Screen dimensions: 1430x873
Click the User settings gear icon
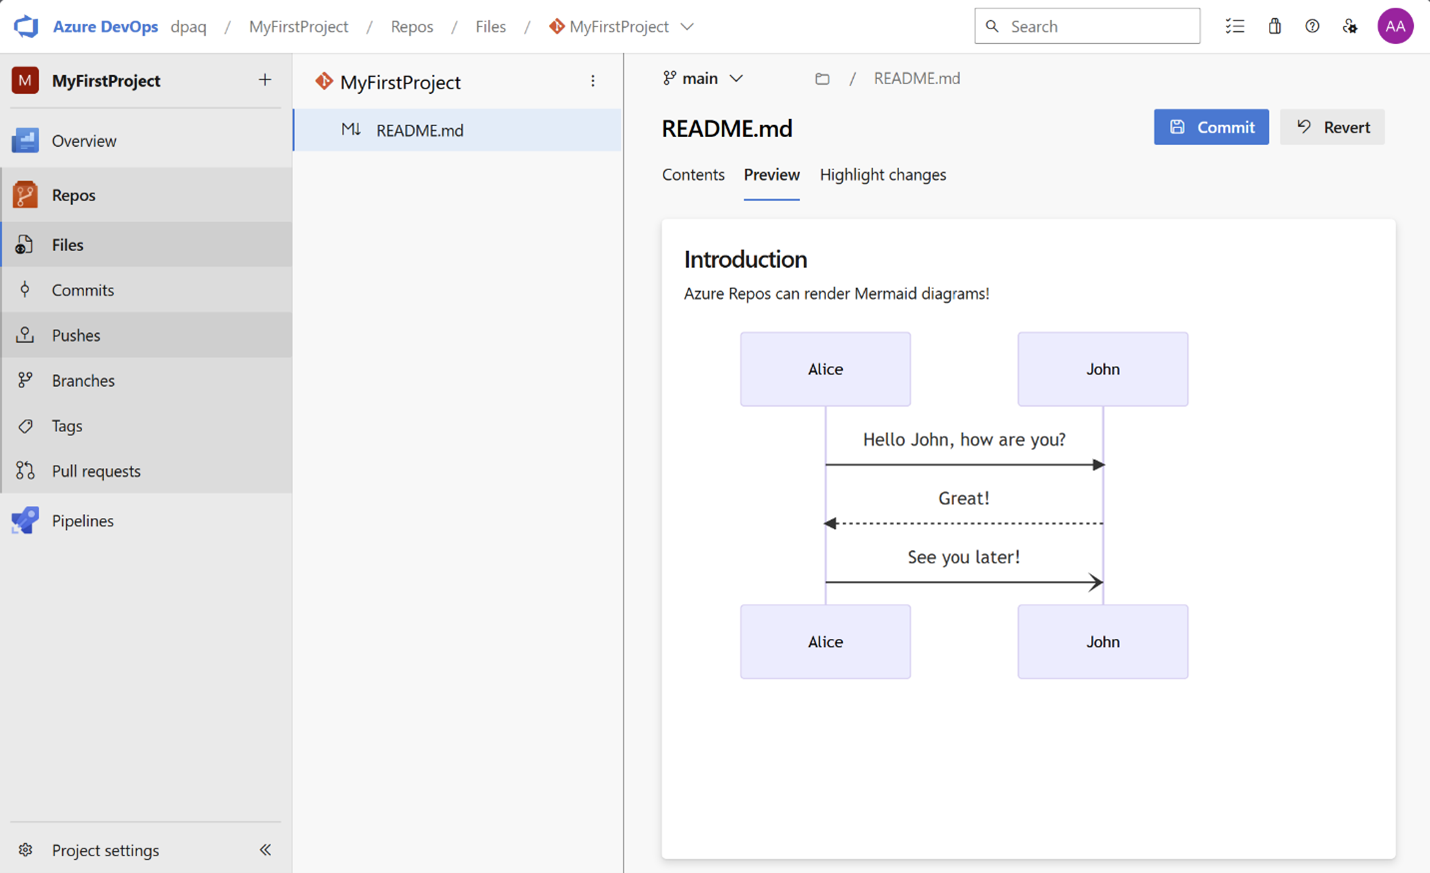coord(1350,26)
